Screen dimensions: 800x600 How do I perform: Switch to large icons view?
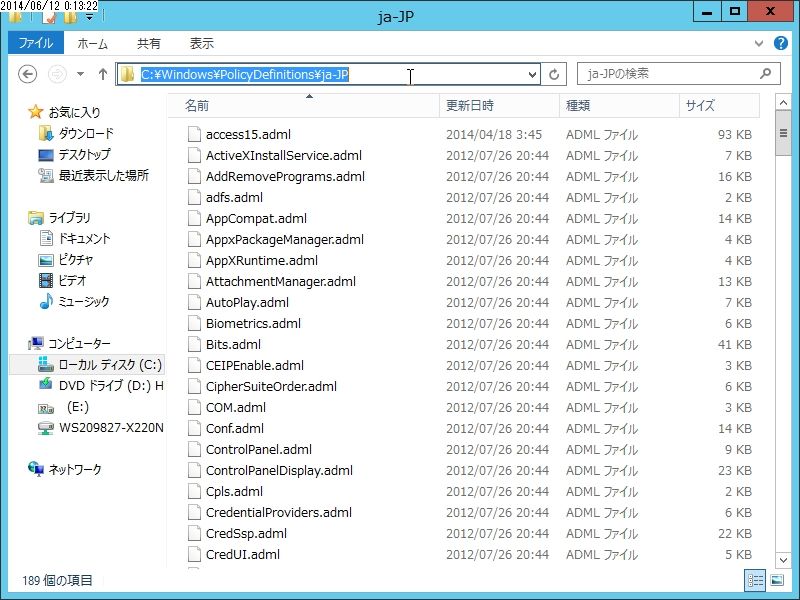[x=777, y=580]
